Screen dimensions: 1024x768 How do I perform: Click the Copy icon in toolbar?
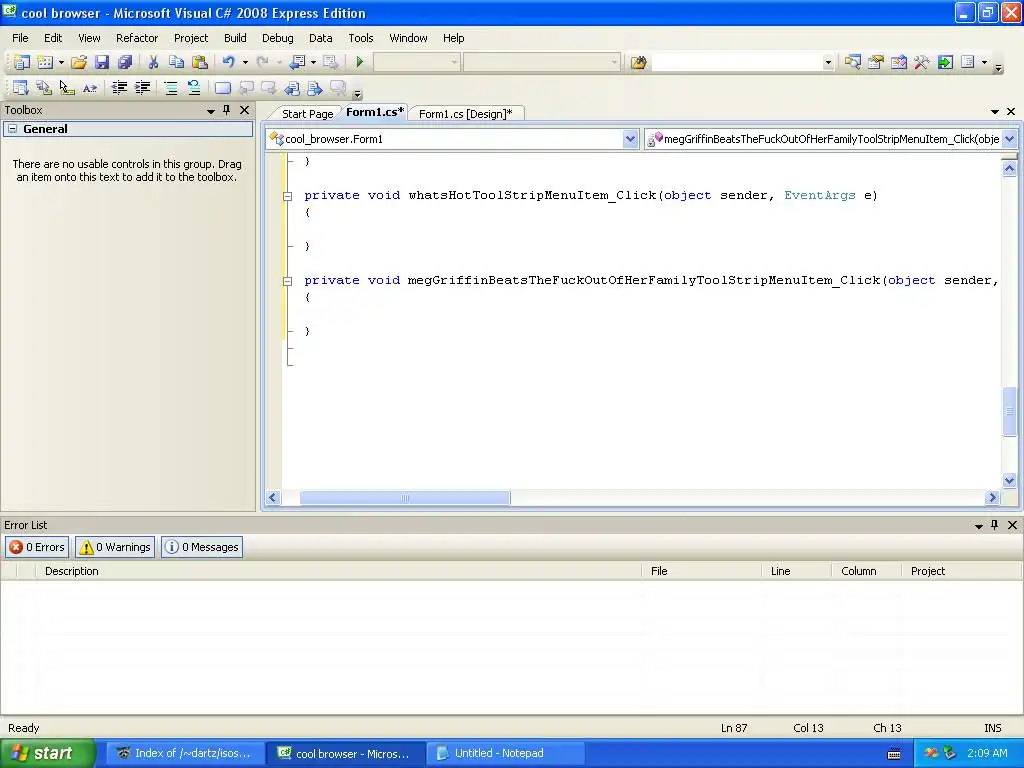point(176,62)
